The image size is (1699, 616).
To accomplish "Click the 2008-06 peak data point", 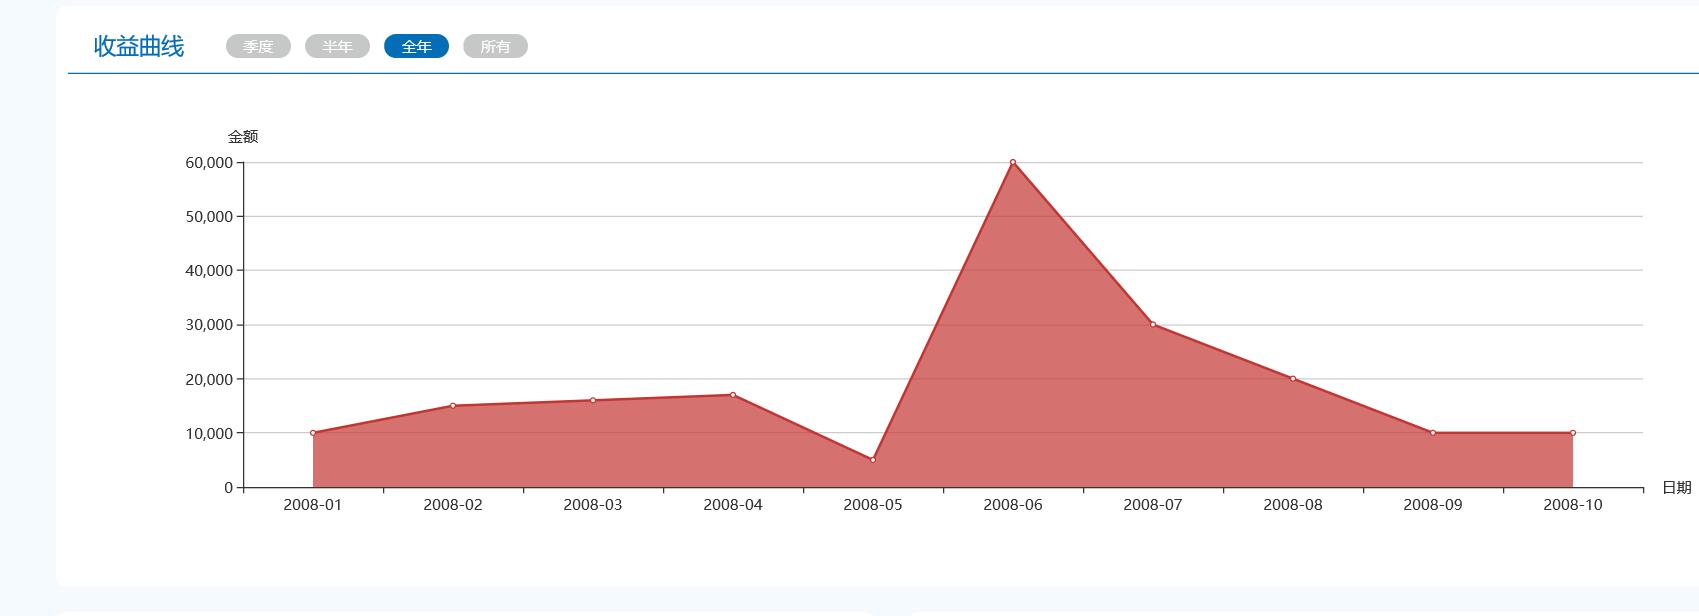I will tap(1013, 162).
